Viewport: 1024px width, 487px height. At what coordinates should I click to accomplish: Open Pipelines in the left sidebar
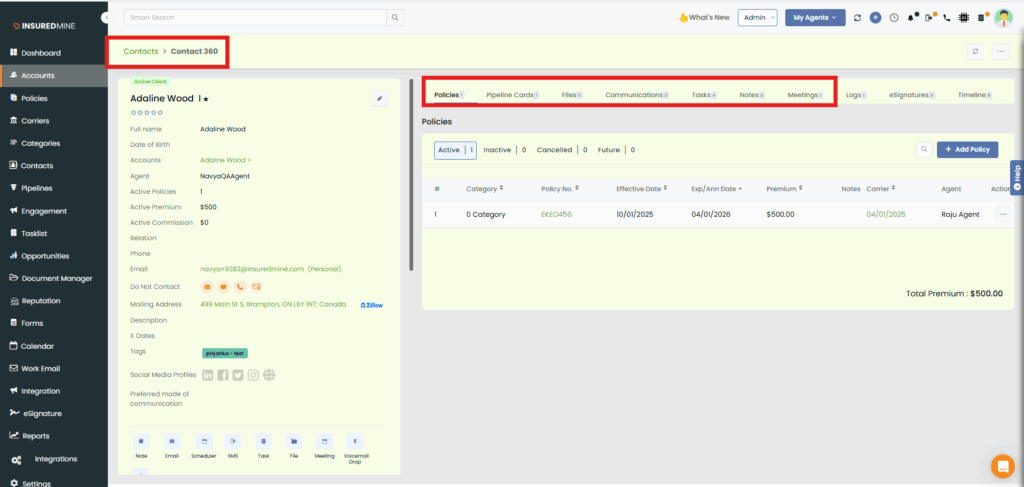click(x=36, y=188)
